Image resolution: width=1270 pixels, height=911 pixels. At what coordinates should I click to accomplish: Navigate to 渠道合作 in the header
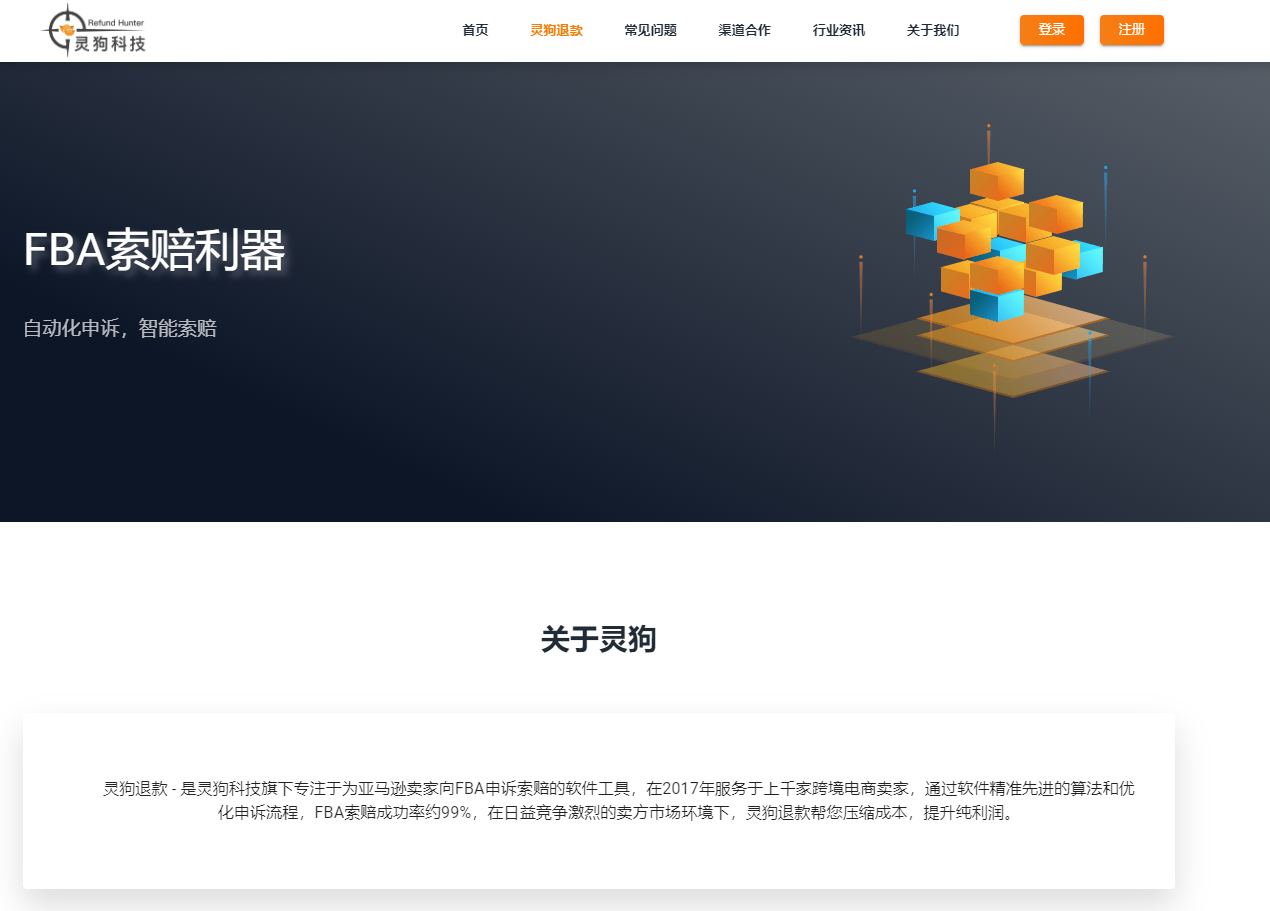[744, 30]
